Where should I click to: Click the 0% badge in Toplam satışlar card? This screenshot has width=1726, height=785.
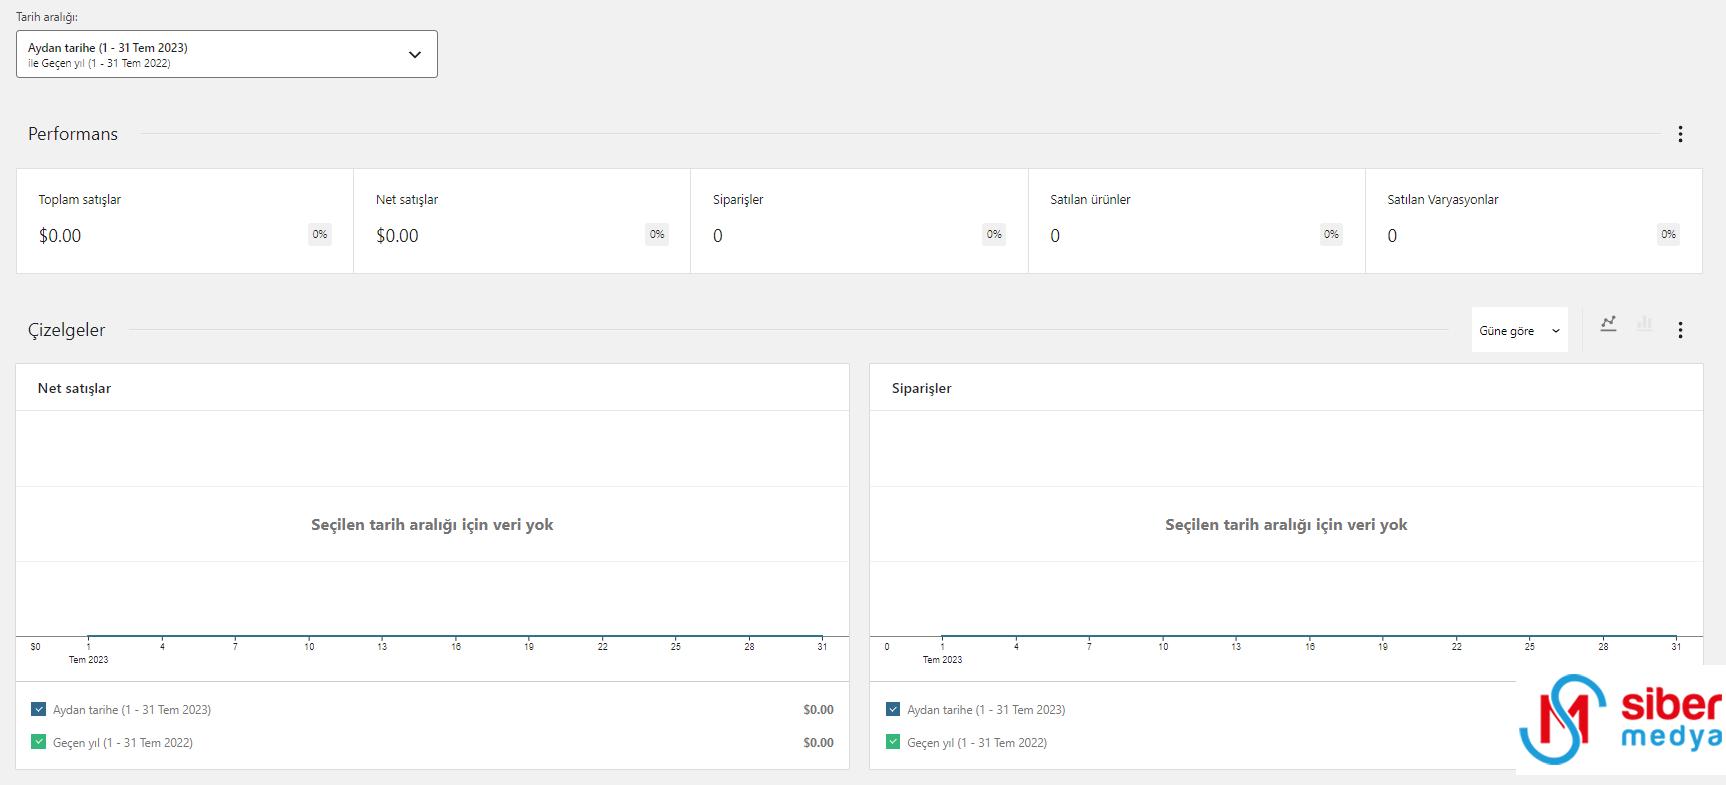(320, 234)
